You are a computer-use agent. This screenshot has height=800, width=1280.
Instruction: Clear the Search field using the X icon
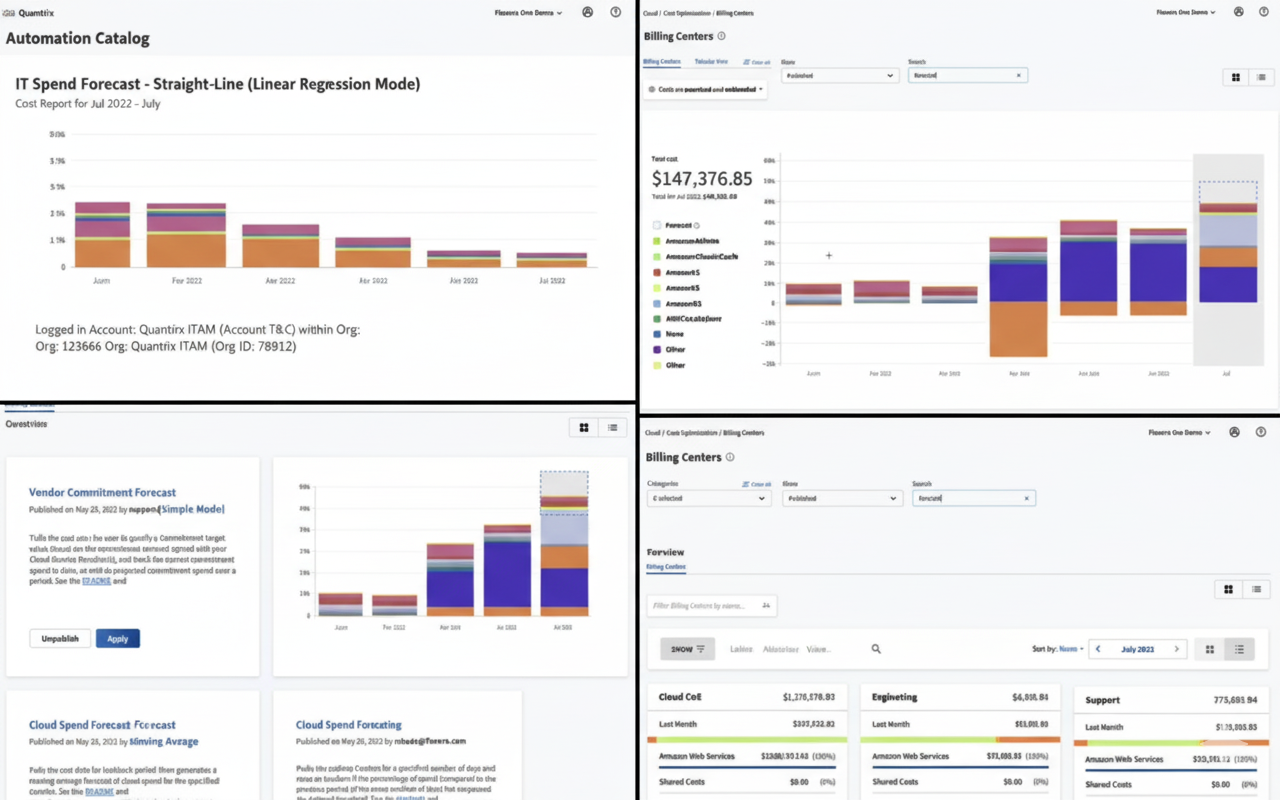(1018, 75)
